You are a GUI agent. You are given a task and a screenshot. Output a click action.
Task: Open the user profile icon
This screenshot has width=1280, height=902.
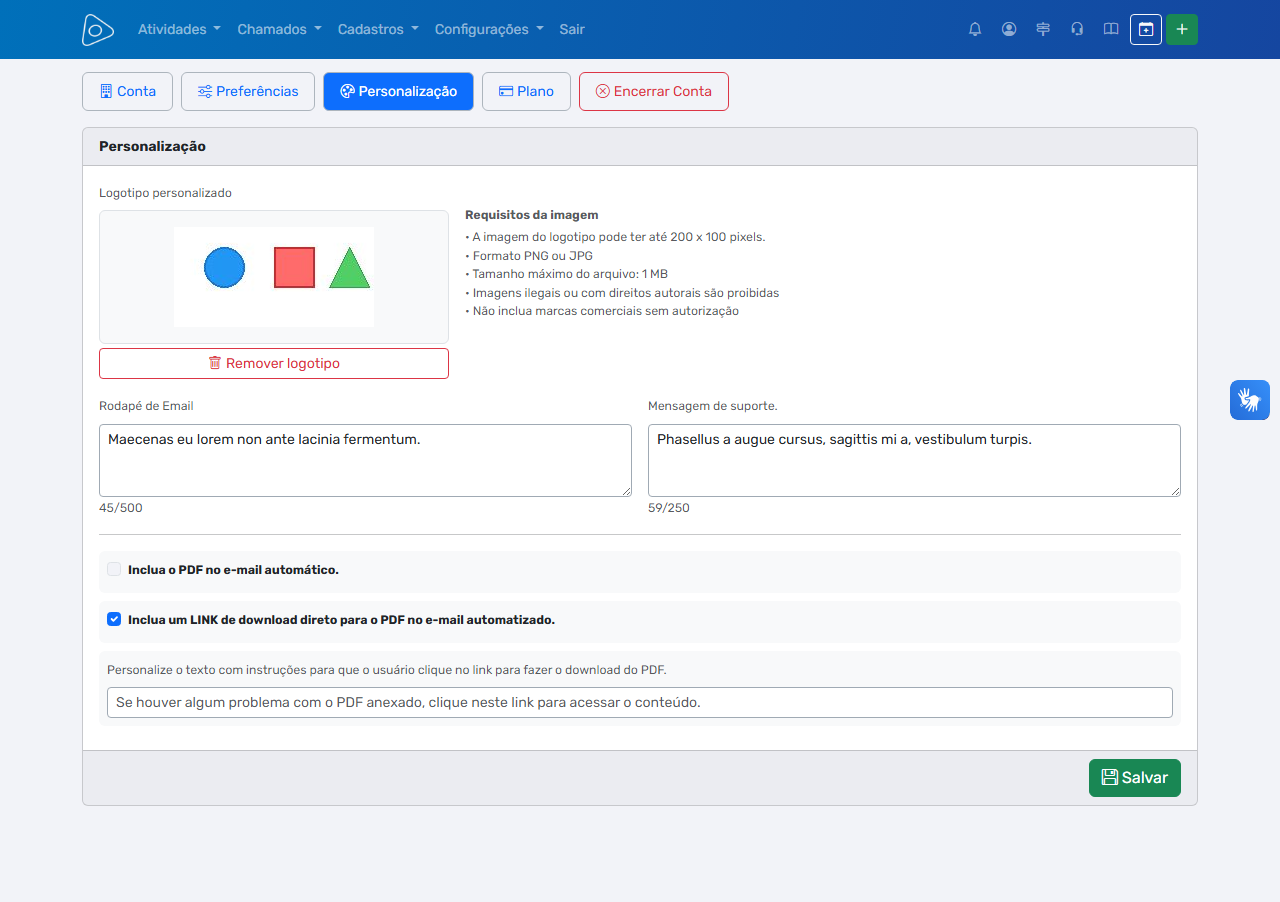1009,29
